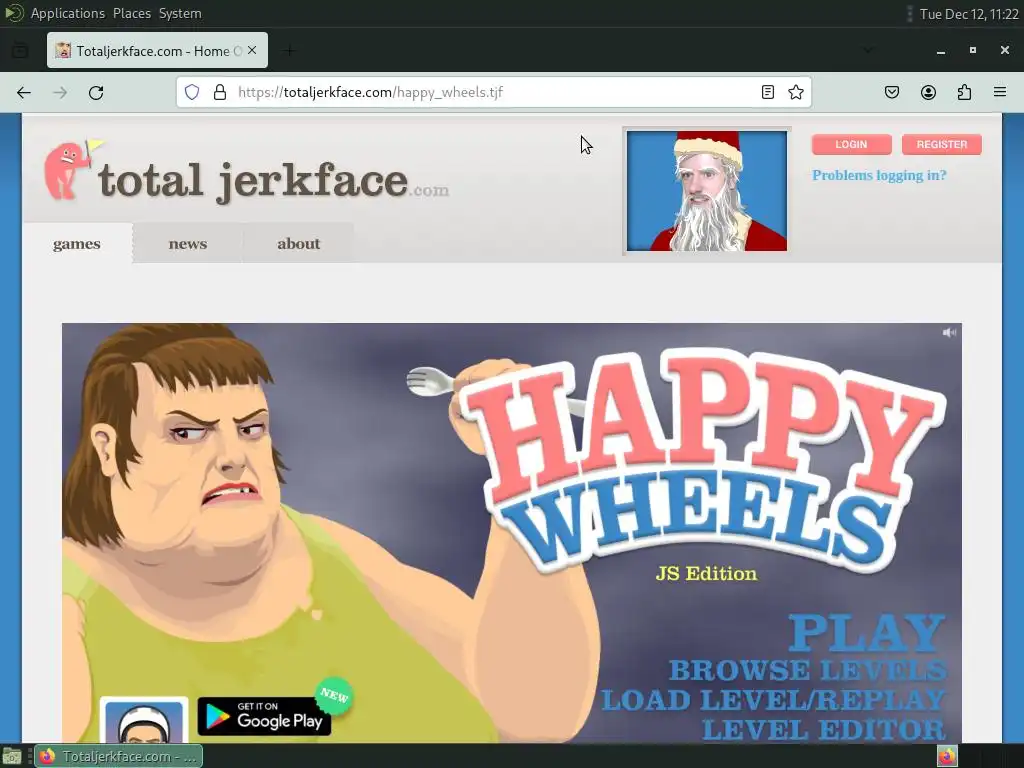1024x768 pixels.
Task: Open the Places menu
Action: tap(132, 13)
